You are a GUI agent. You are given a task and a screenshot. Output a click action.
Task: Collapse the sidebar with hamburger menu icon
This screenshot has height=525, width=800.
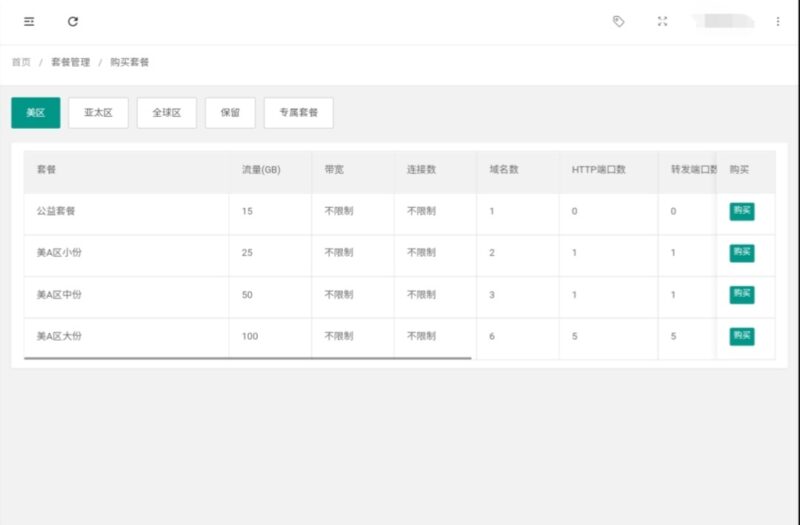29,21
